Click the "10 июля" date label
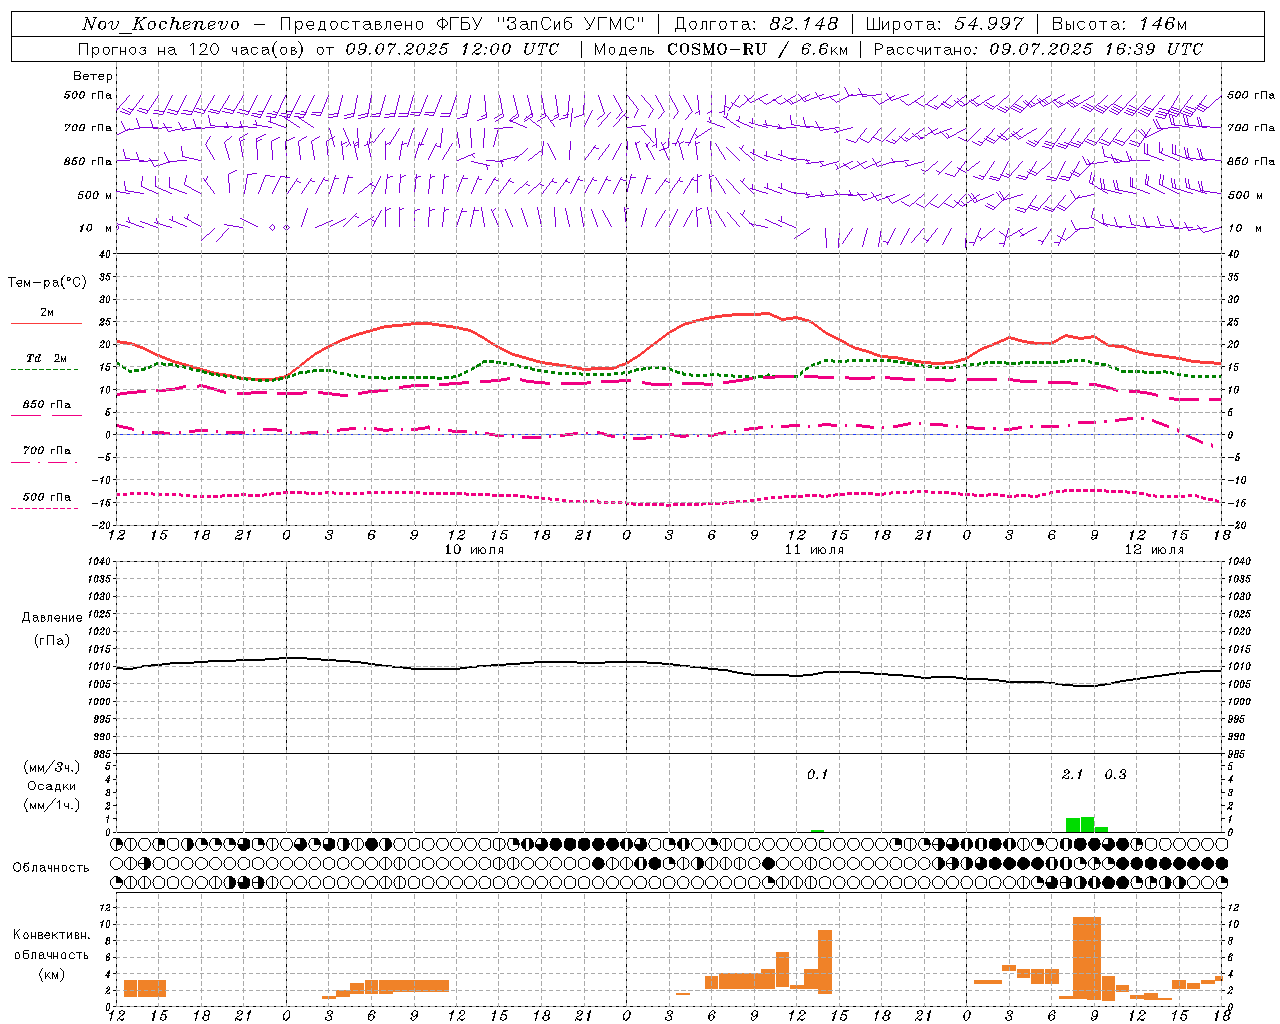Screen dimensions: 1280x1024 (474, 550)
